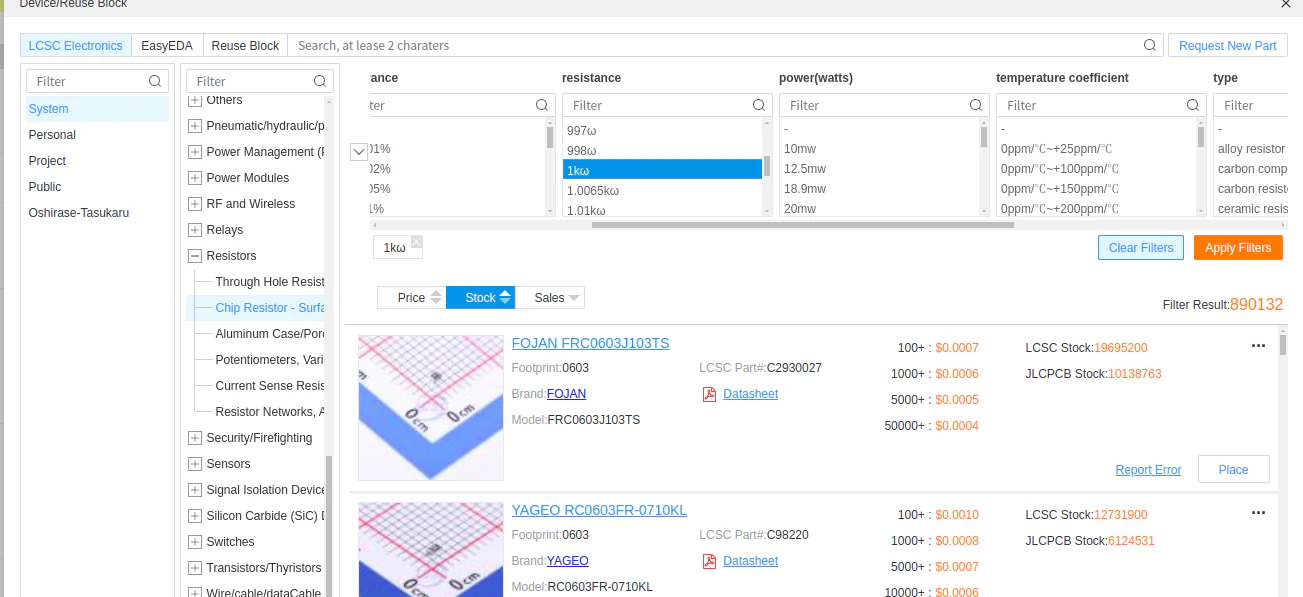Open YAGEO brand link
This screenshot has height=597, width=1303.
[567, 561]
